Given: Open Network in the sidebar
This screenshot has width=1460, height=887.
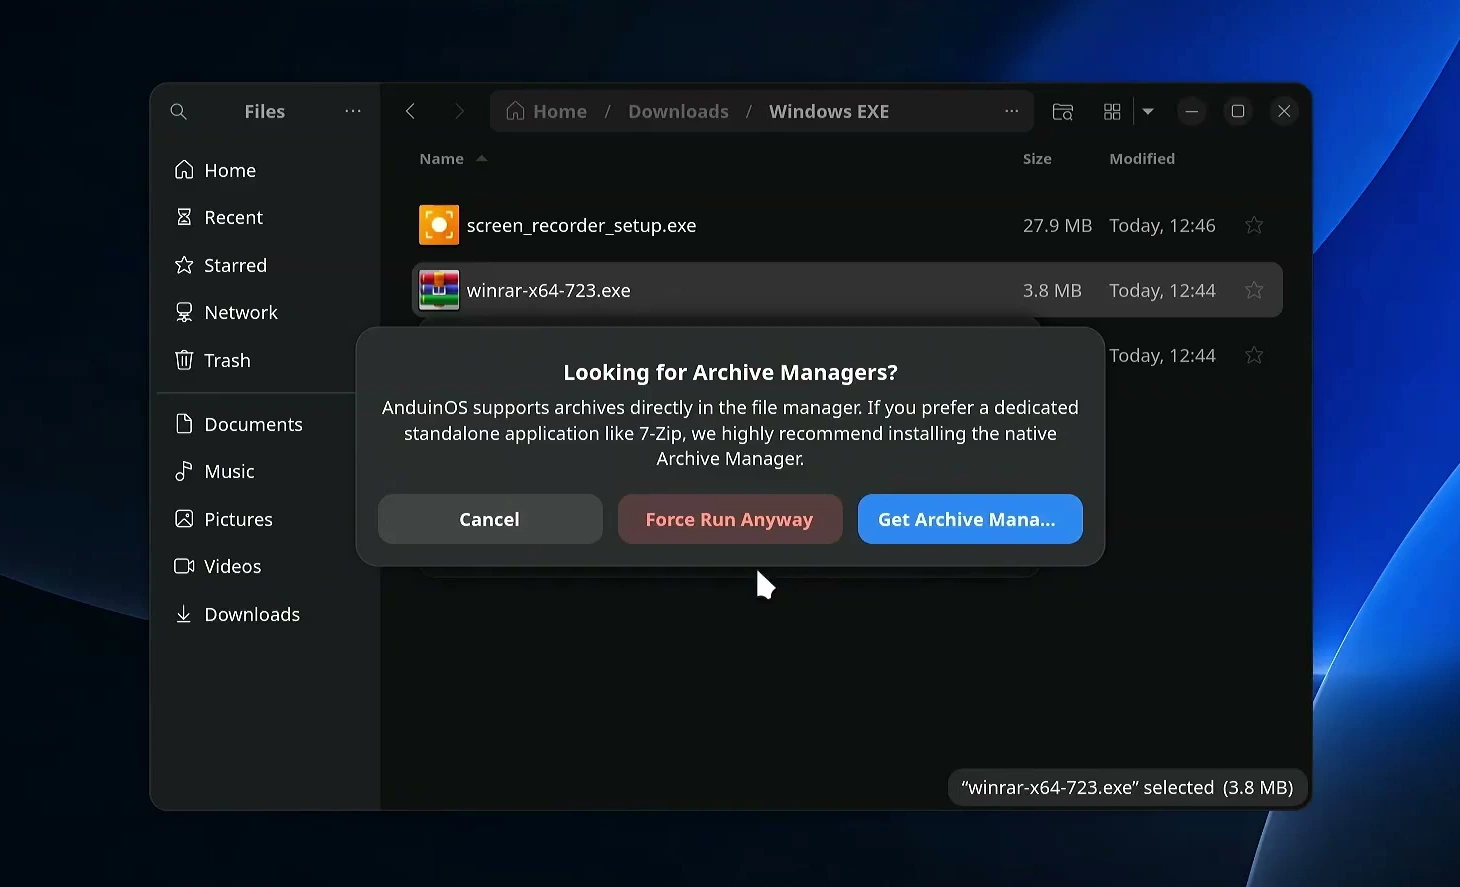Looking at the screenshot, I should [x=264, y=312].
